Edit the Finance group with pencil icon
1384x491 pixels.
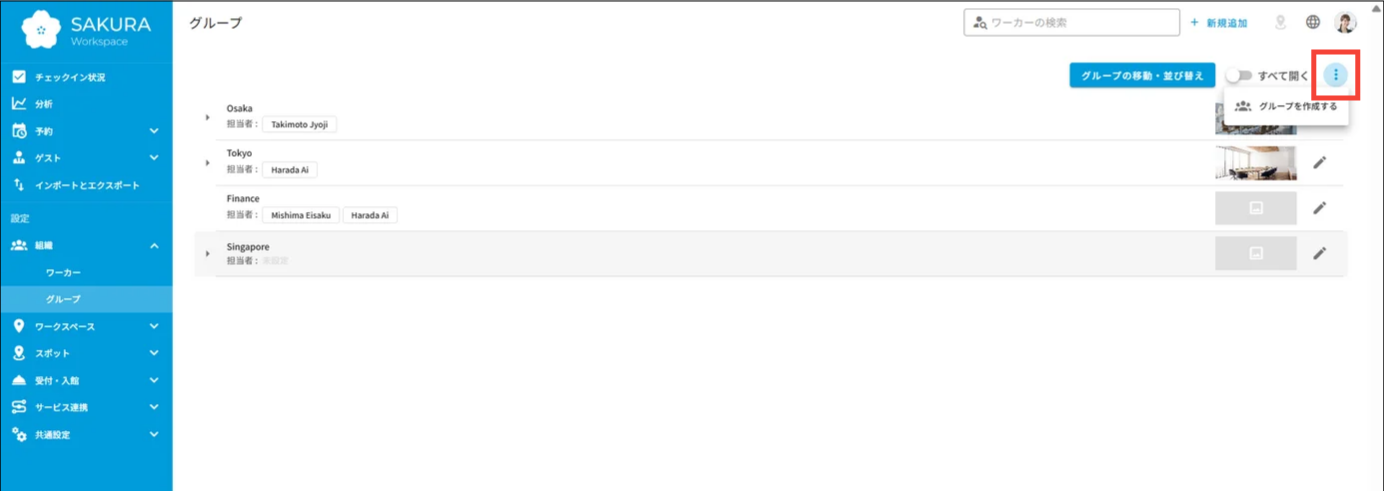pos(1320,208)
